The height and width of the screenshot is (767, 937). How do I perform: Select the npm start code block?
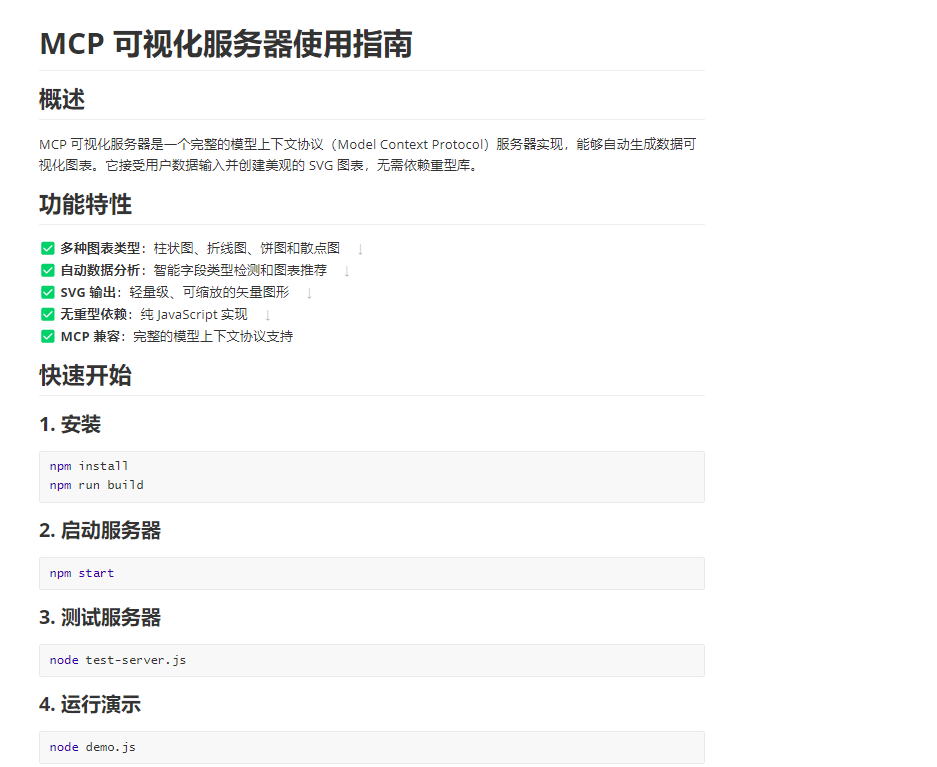tap(370, 573)
